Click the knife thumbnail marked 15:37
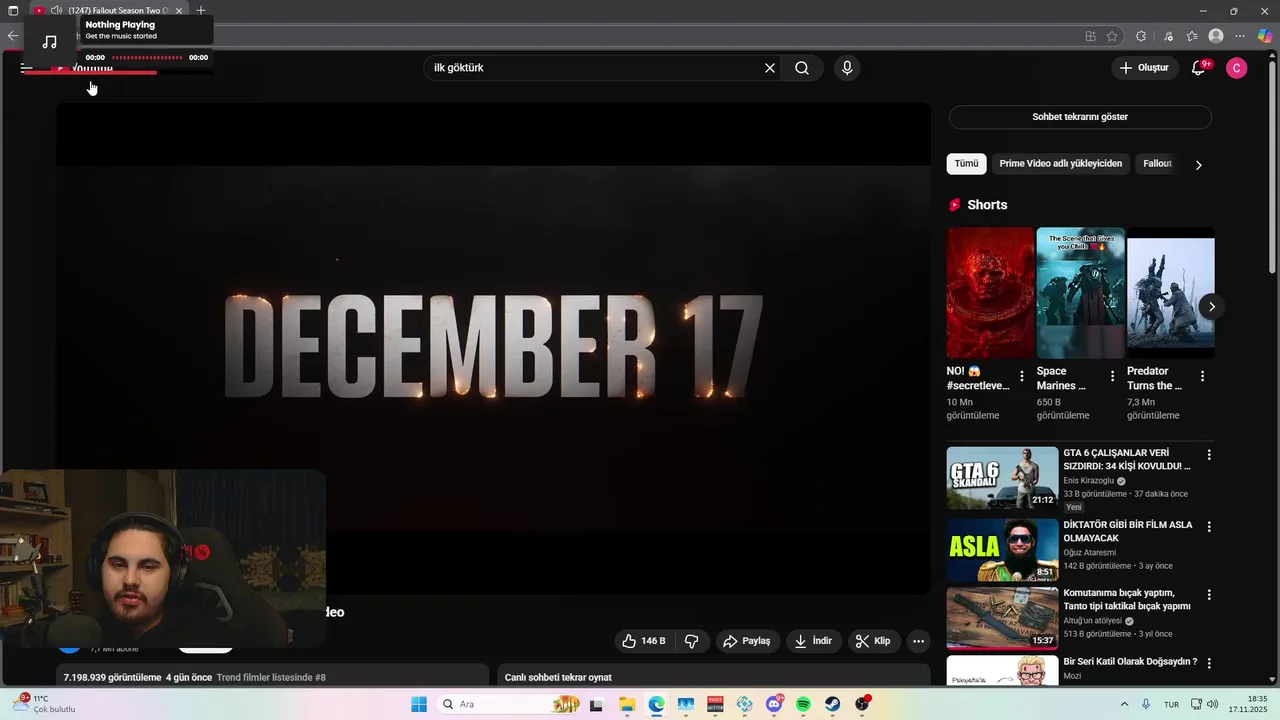Viewport: 1280px width, 720px height. tap(1002, 618)
